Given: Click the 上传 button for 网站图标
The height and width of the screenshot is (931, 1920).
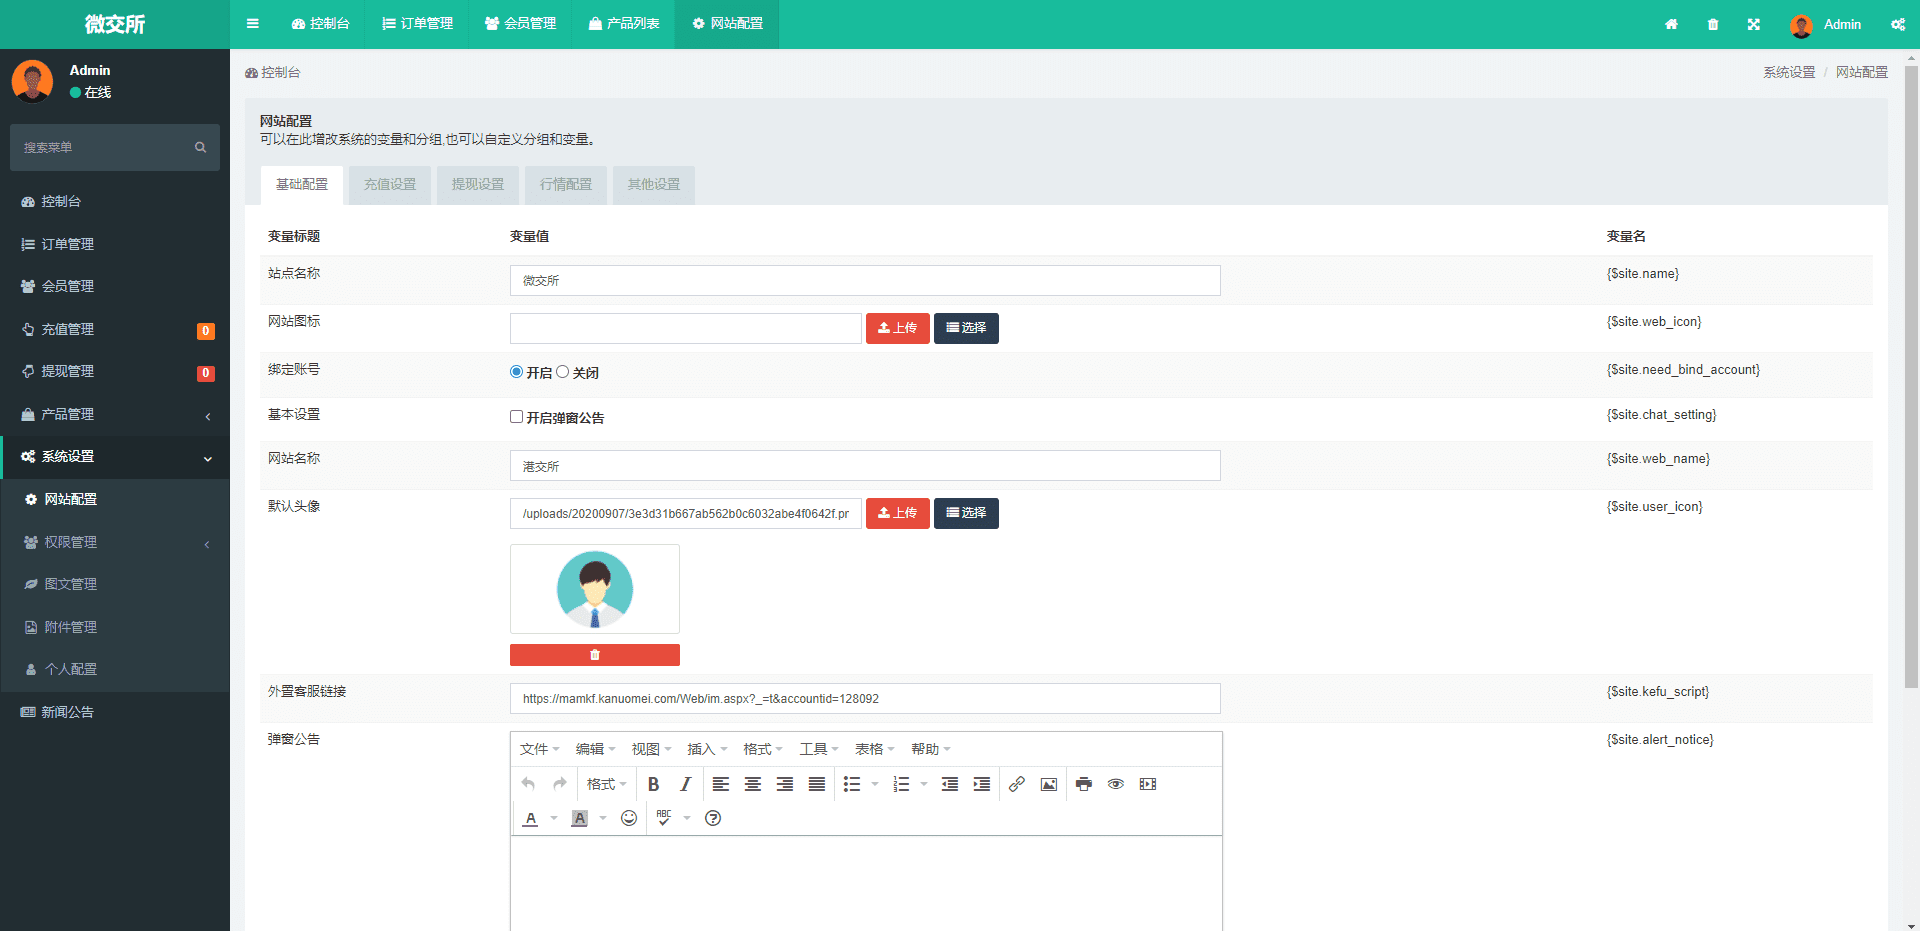Looking at the screenshot, I should click(897, 328).
